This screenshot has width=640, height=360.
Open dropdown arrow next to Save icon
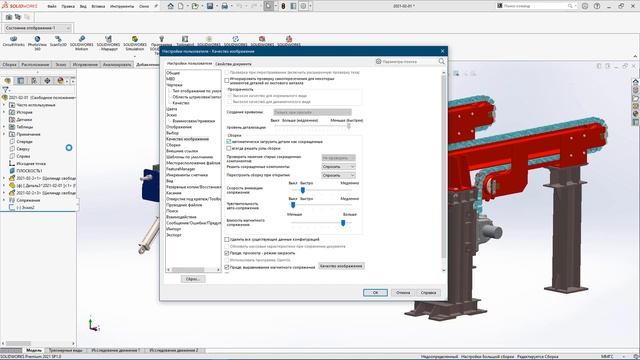coord(217,6)
